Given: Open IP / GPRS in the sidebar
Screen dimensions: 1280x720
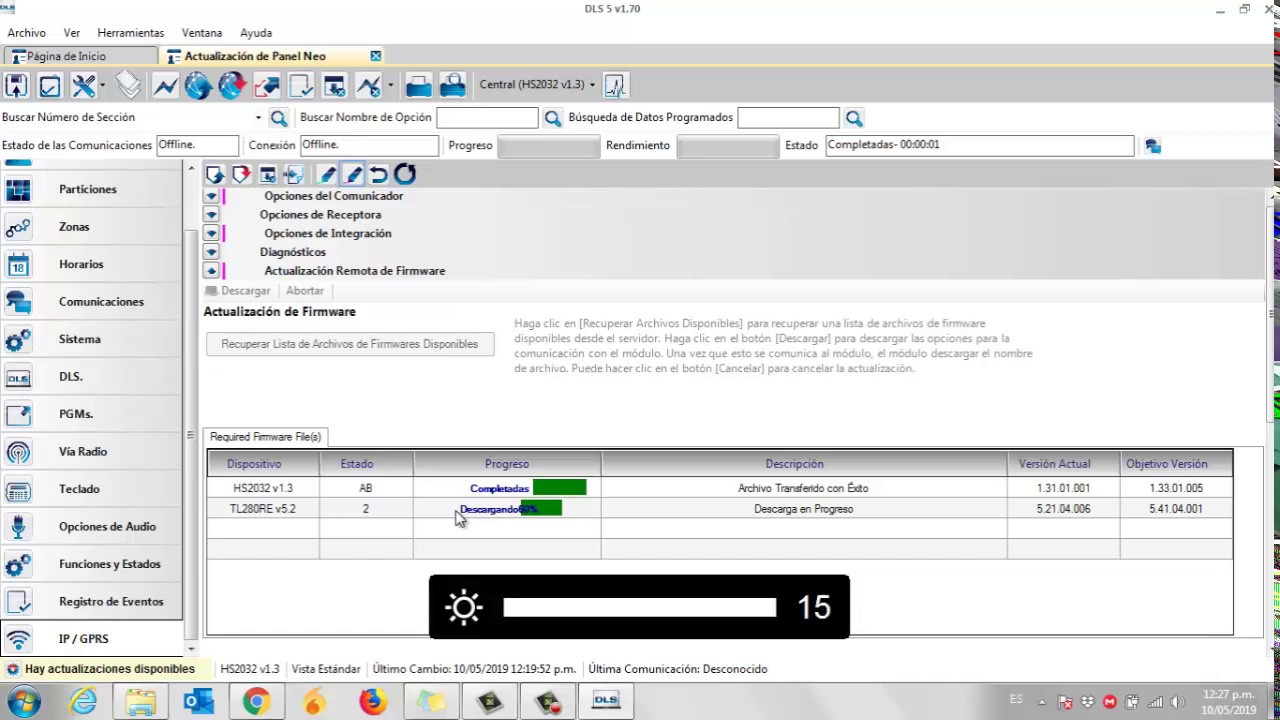Looking at the screenshot, I should point(91,639).
